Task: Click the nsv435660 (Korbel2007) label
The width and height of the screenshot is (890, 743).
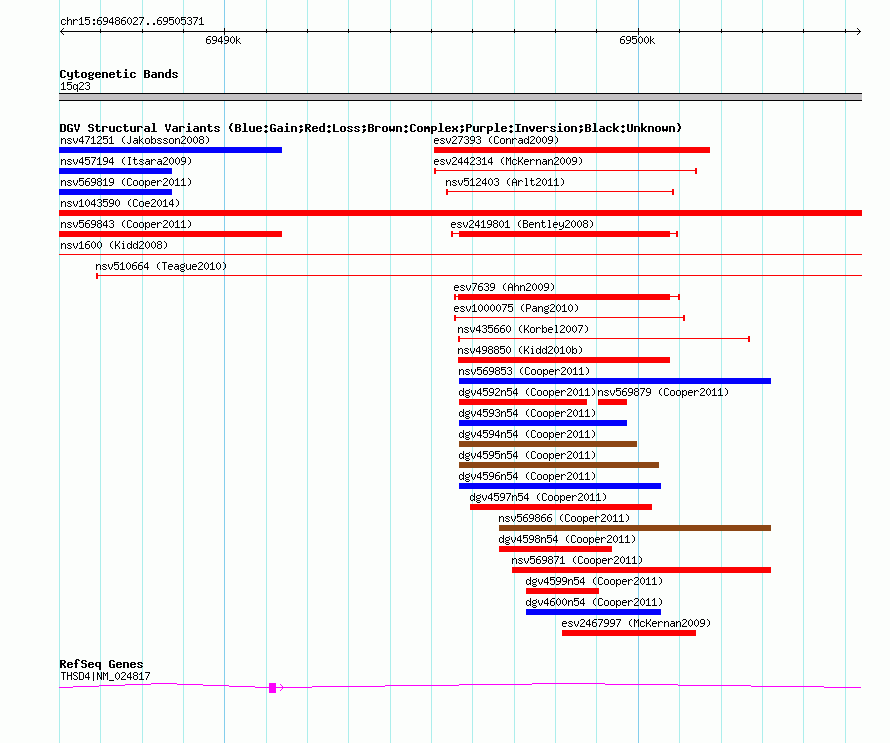Action: click(523, 329)
